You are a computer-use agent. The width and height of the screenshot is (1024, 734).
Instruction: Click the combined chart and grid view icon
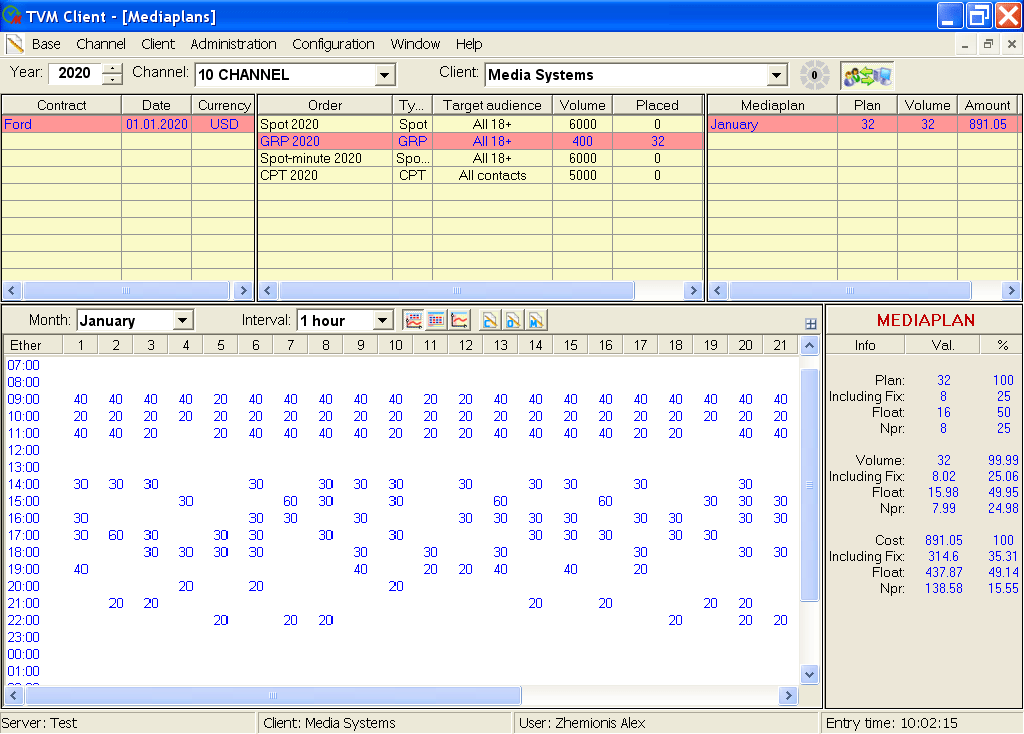[x=412, y=321]
